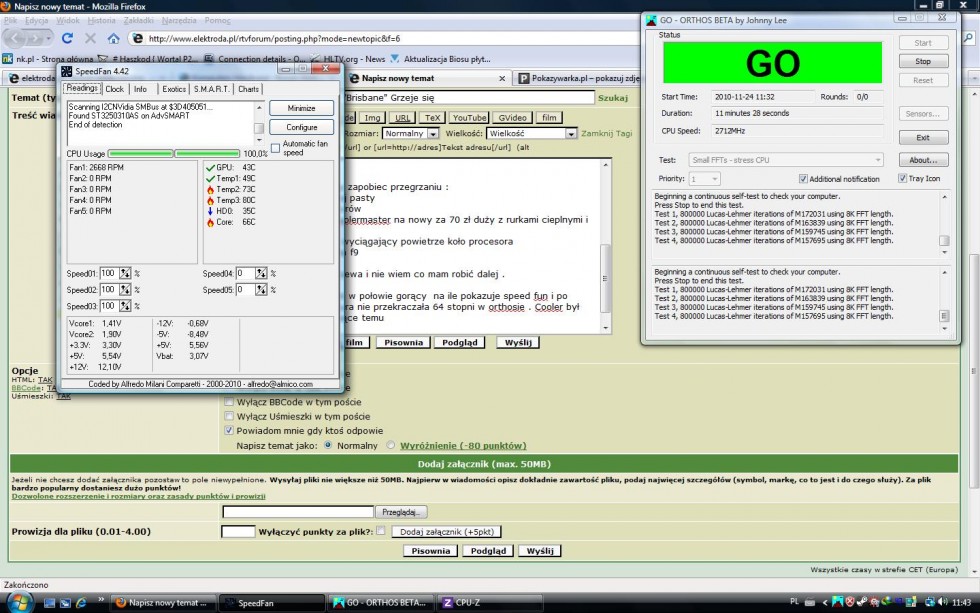Click the Temp3 flame icon in SpeedFan
This screenshot has width=980, height=613.
210,200
